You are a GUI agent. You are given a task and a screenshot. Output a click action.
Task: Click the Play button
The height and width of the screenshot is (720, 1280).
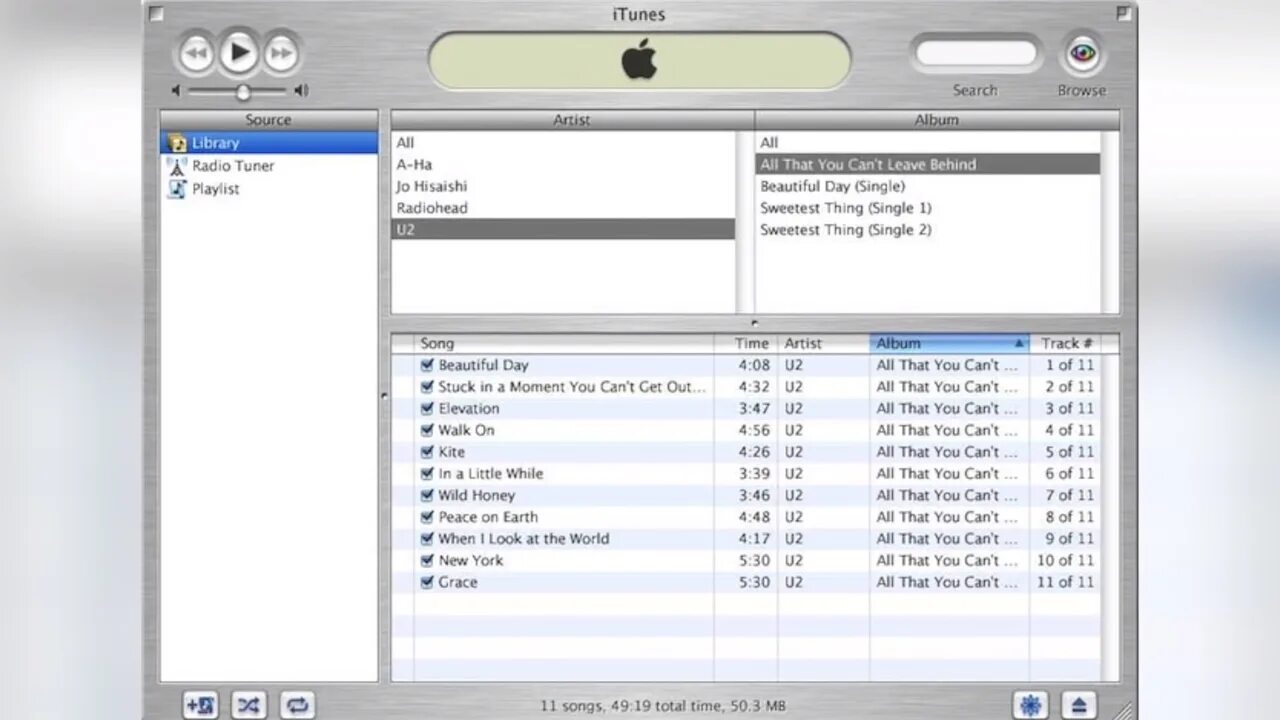(x=239, y=52)
